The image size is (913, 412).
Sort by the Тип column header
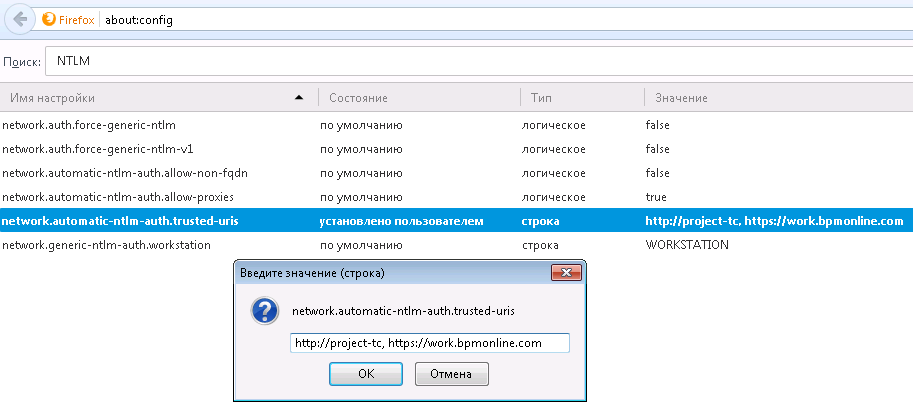tap(582, 98)
